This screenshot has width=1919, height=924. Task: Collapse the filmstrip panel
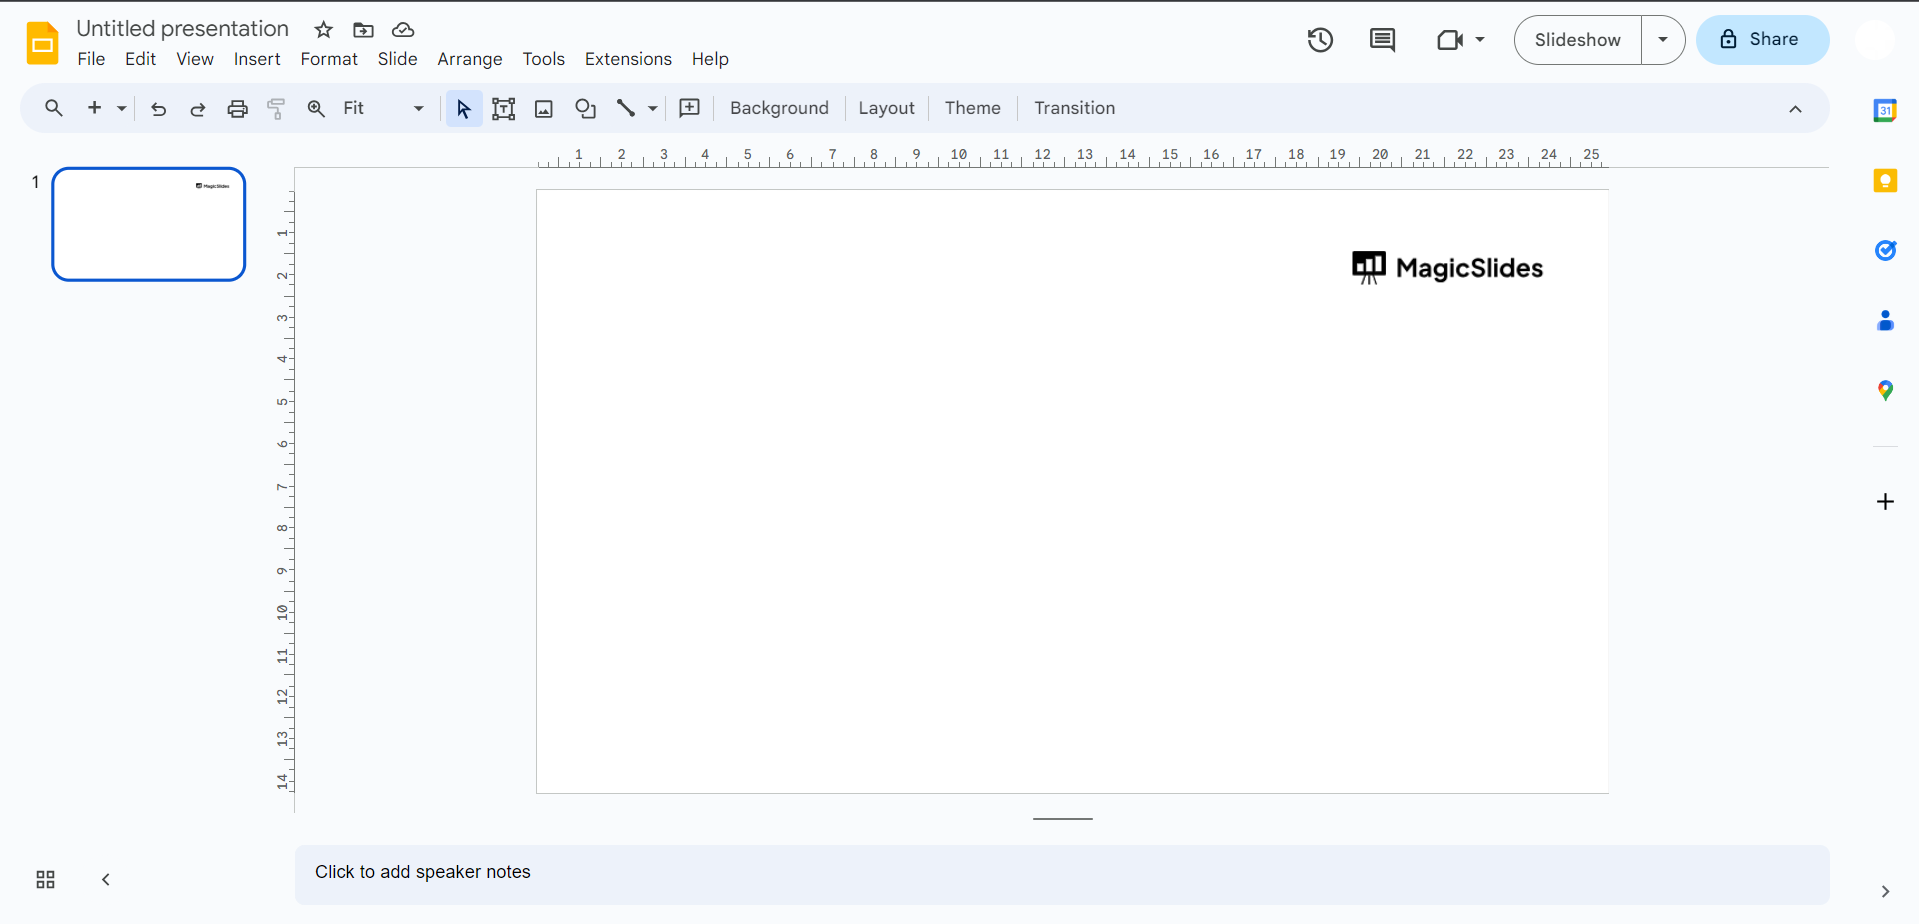click(x=105, y=879)
